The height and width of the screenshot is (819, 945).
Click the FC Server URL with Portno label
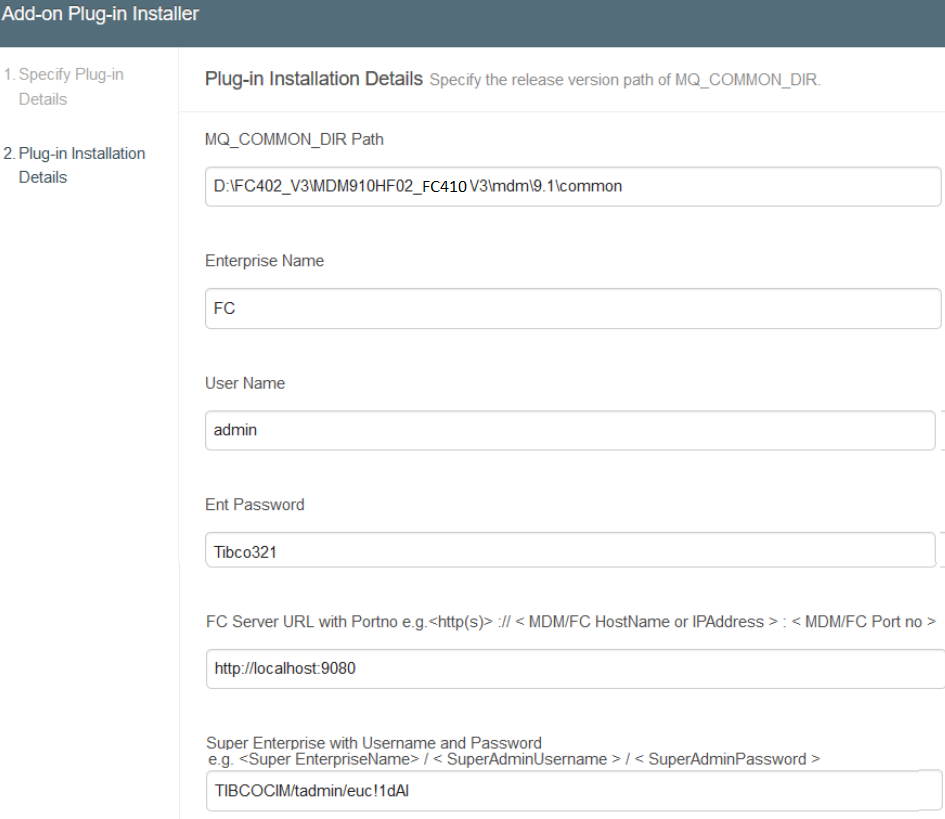point(570,621)
